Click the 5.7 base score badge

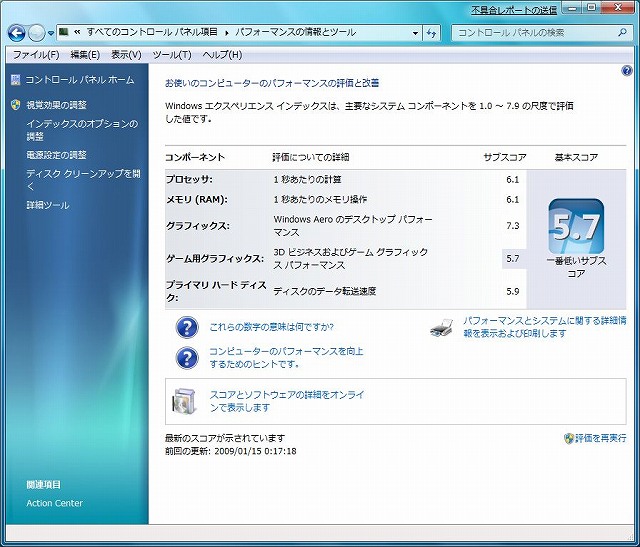tap(576, 227)
